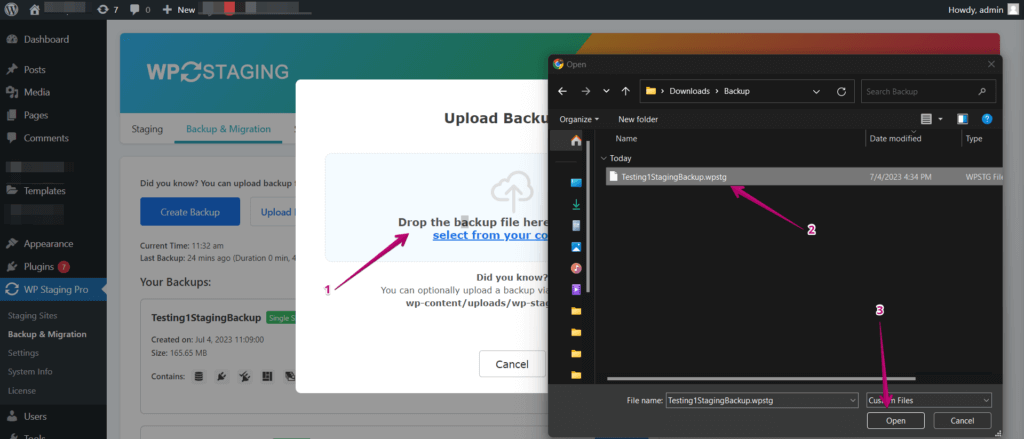Viewport: 1024px width, 439px height.
Task: Click the Open button in file dialog
Action: pyautogui.click(x=895, y=421)
